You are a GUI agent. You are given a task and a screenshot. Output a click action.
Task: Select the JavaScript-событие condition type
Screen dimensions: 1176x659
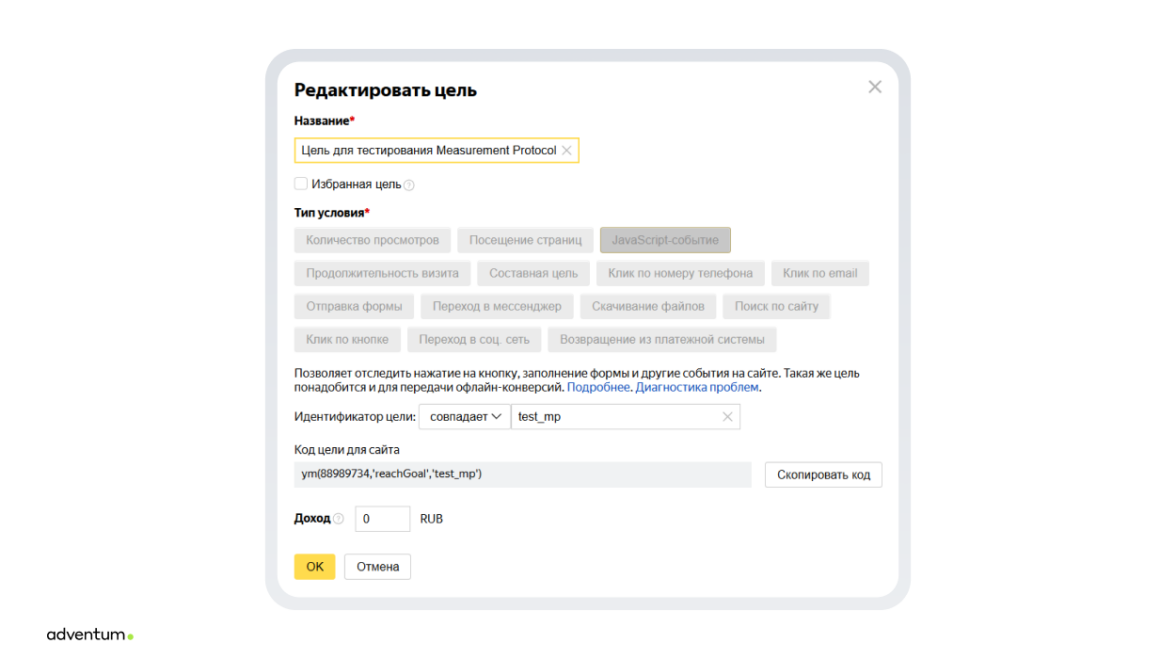pyautogui.click(x=665, y=240)
